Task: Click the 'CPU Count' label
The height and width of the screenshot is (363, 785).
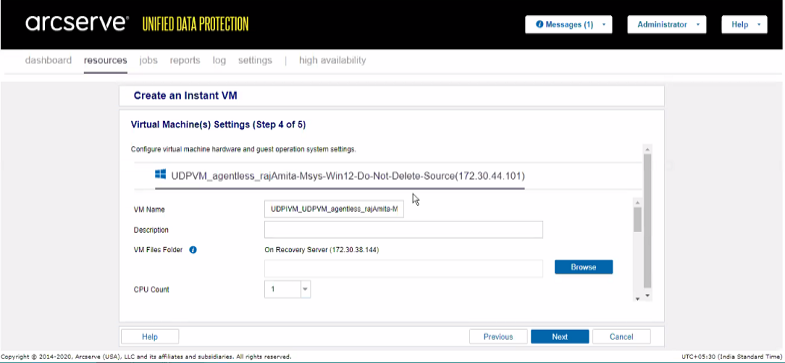Action: pos(151,289)
